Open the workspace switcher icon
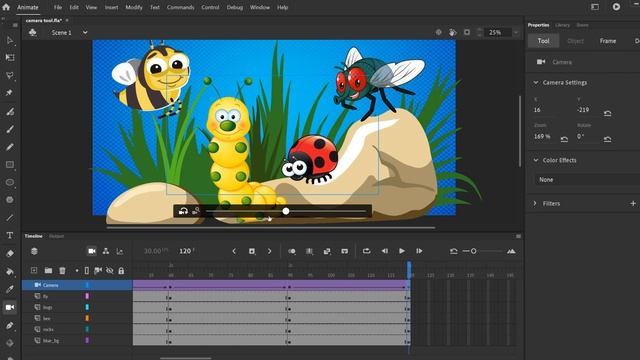 point(595,7)
